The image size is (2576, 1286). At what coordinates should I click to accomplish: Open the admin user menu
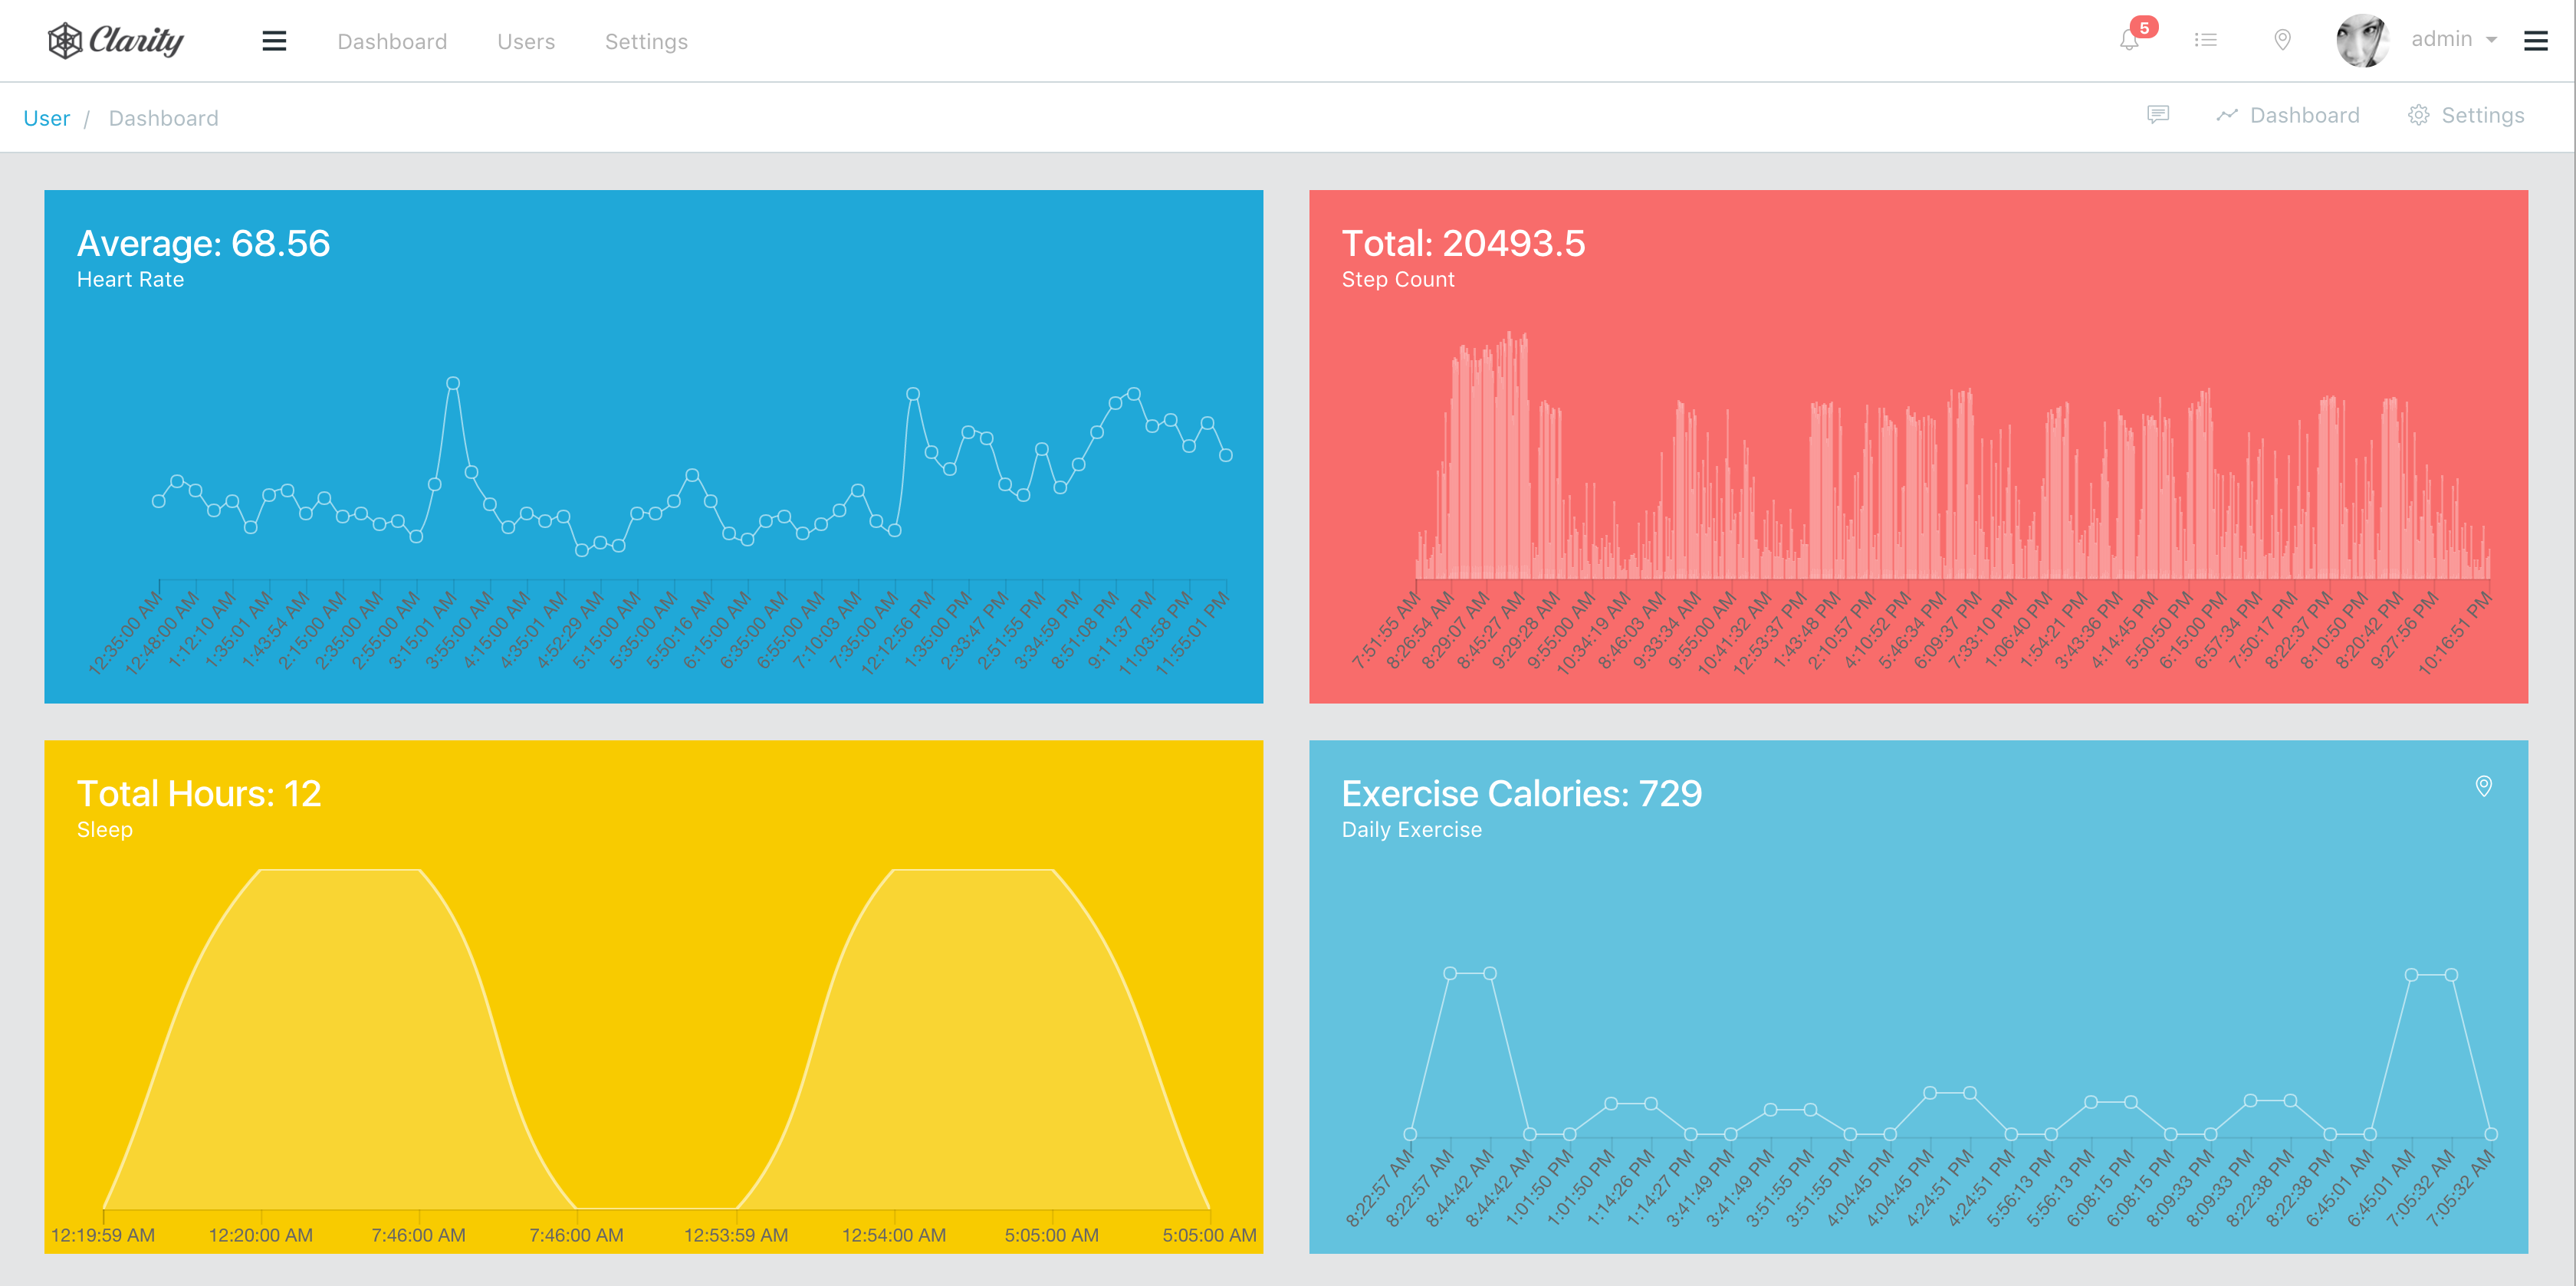point(2441,39)
